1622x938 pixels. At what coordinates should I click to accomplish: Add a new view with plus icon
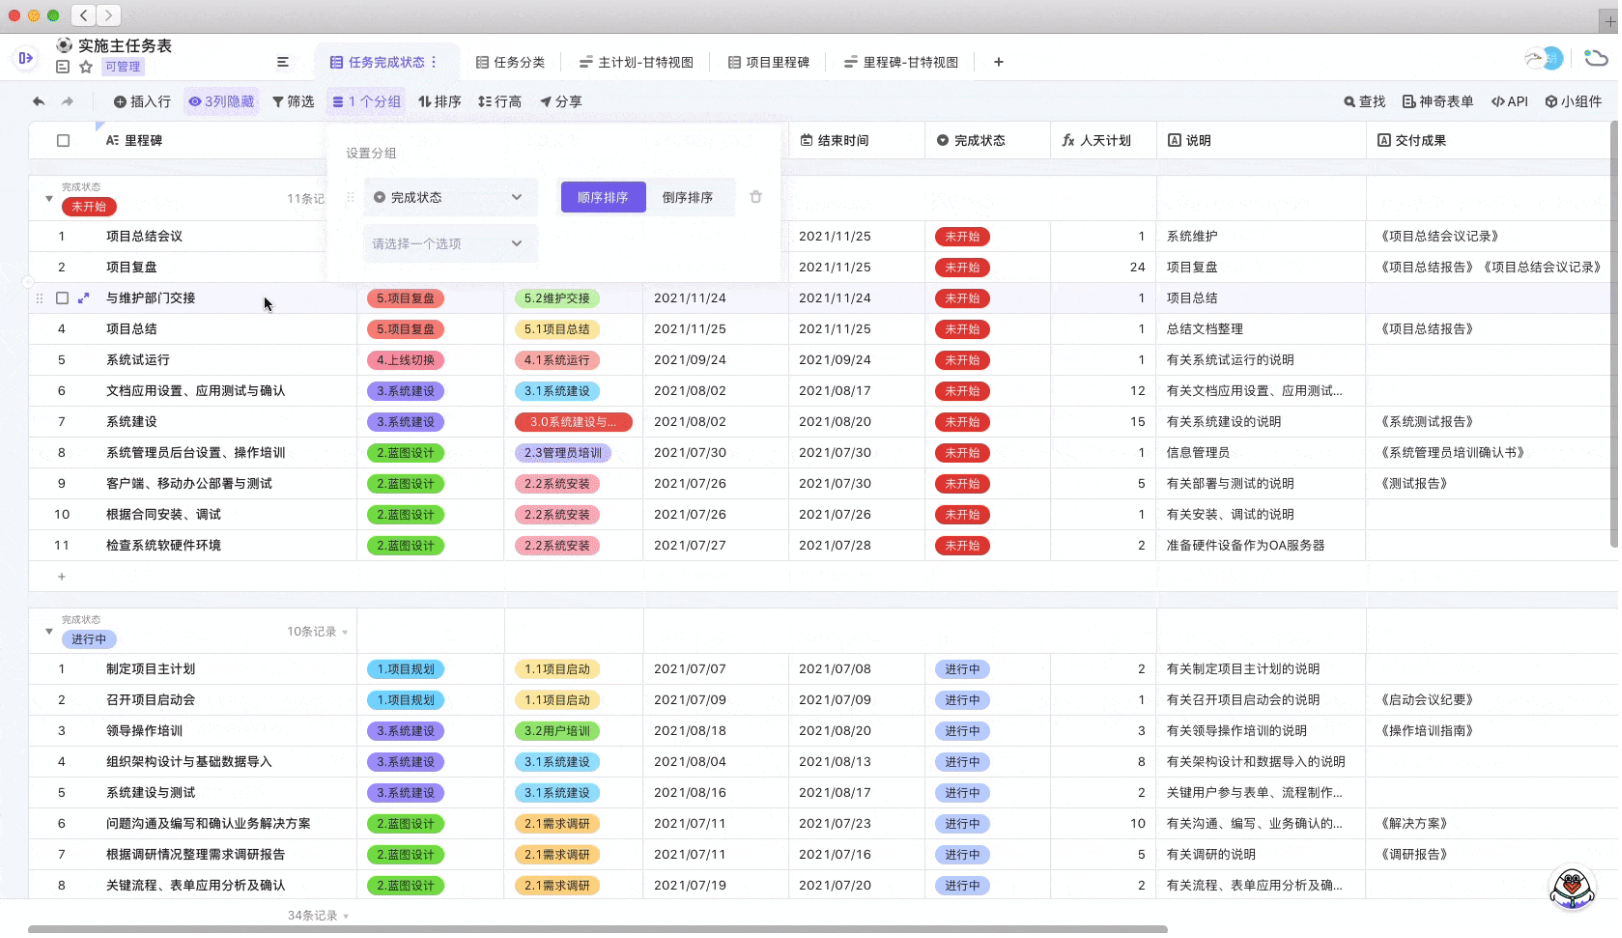point(998,62)
